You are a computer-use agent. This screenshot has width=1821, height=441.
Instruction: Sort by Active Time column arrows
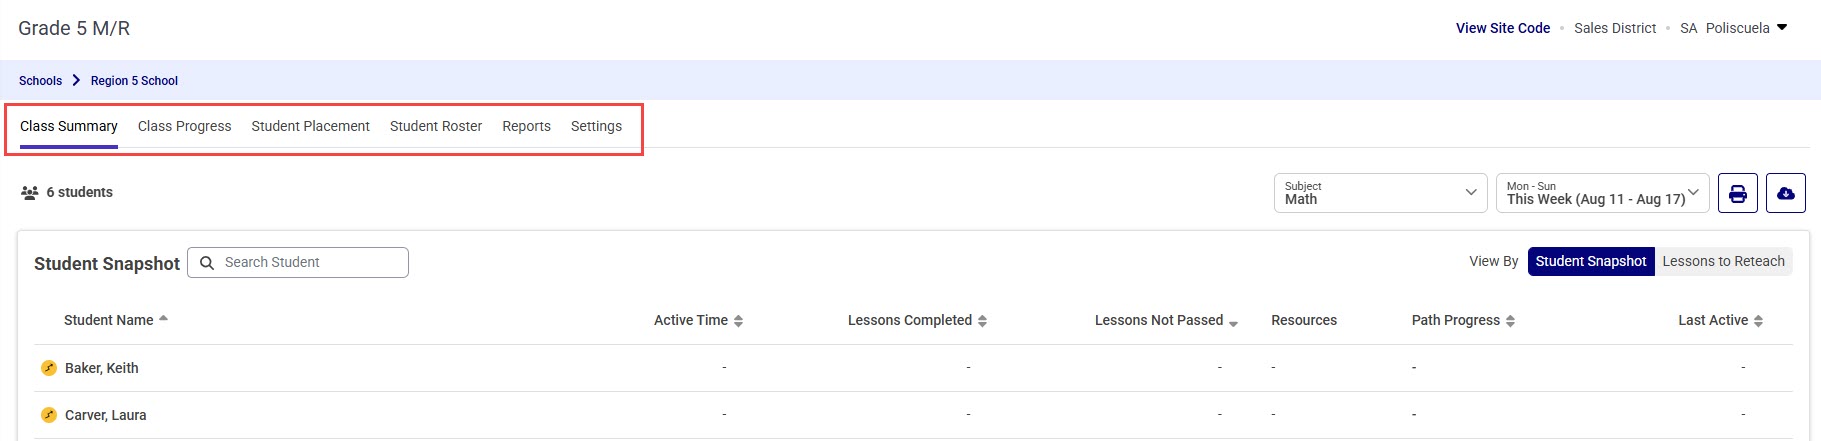pyautogui.click(x=738, y=321)
